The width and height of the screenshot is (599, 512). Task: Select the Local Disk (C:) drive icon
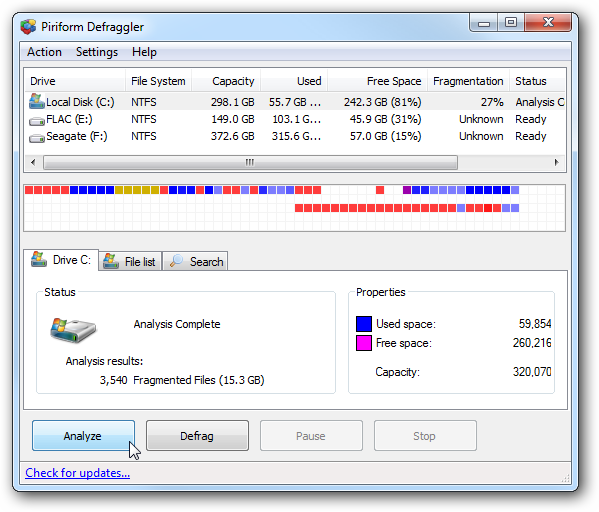tap(37, 101)
